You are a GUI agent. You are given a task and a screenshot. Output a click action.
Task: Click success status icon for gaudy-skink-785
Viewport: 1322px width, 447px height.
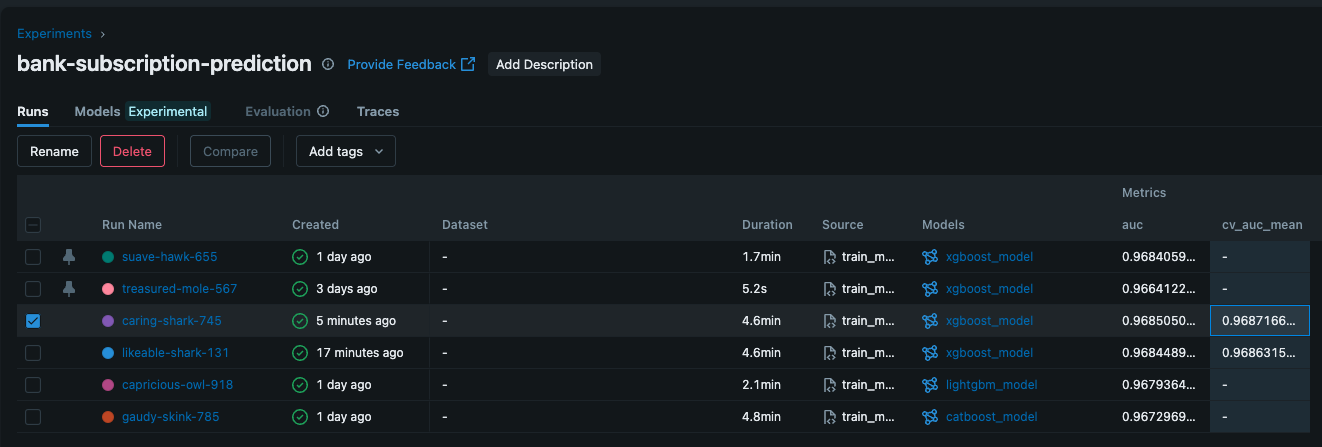(x=299, y=417)
